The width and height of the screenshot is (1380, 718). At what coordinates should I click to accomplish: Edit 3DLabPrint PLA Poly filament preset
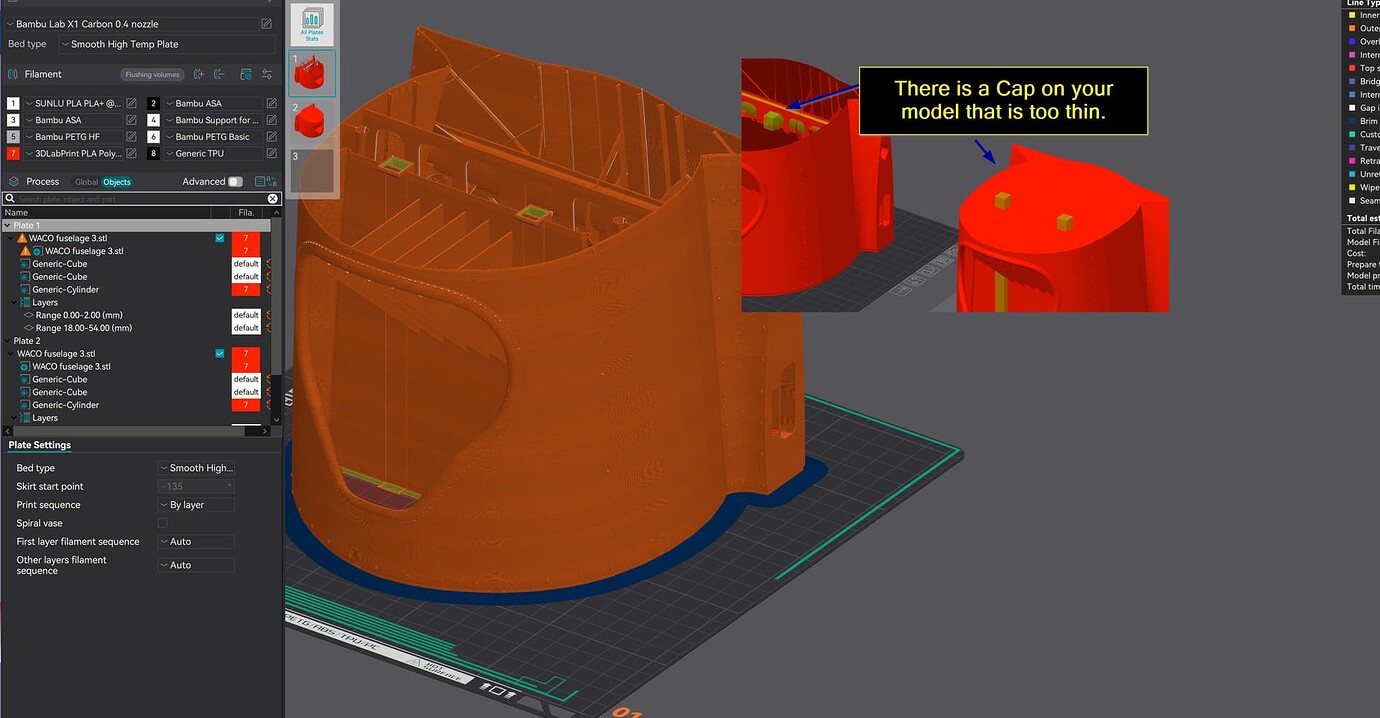[131, 154]
